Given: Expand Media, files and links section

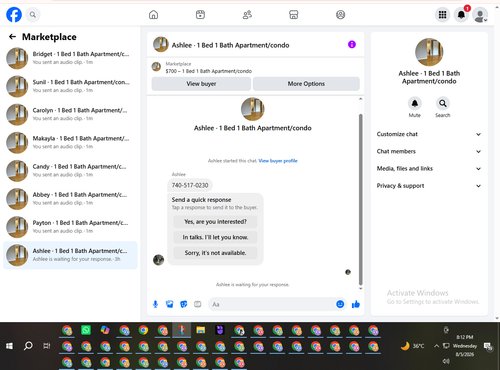Looking at the screenshot, I should (429, 169).
